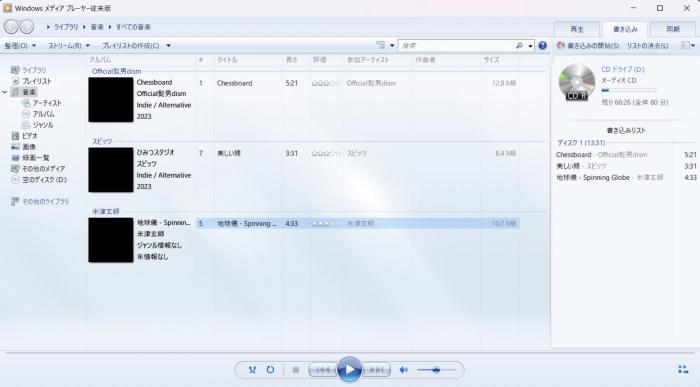
Task: Switch to the 書き込み tab
Action: coord(625,29)
